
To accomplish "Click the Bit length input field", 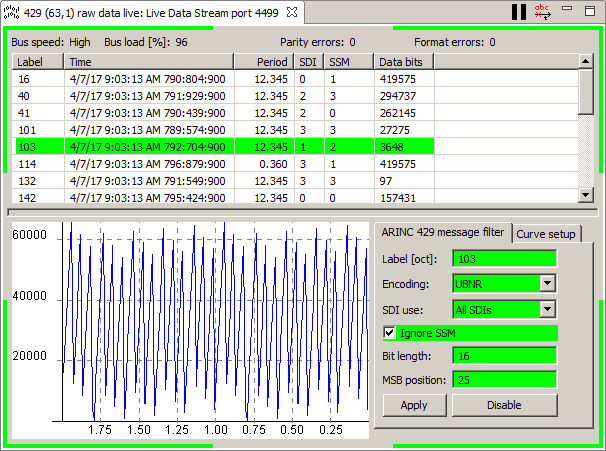I will tap(503, 356).
